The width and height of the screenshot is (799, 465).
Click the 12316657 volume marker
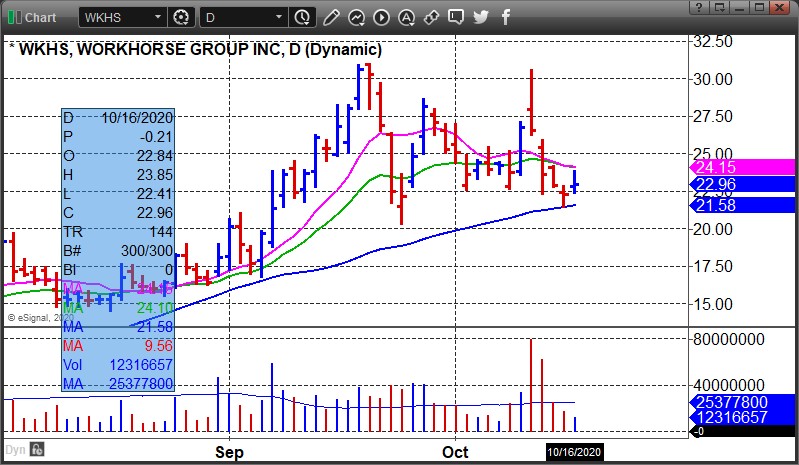(x=742, y=417)
